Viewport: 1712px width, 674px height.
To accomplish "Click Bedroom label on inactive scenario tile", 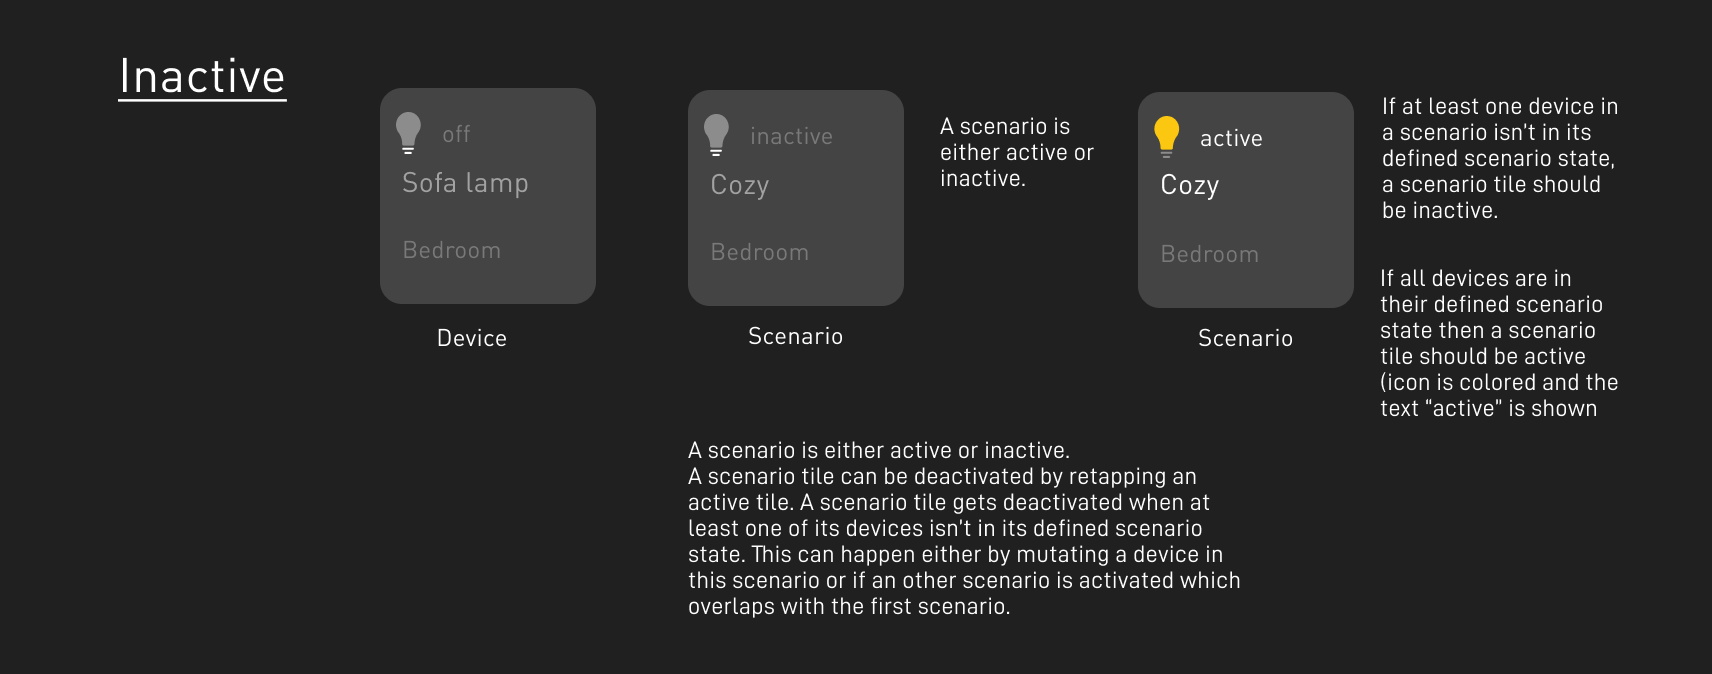I will point(760,252).
